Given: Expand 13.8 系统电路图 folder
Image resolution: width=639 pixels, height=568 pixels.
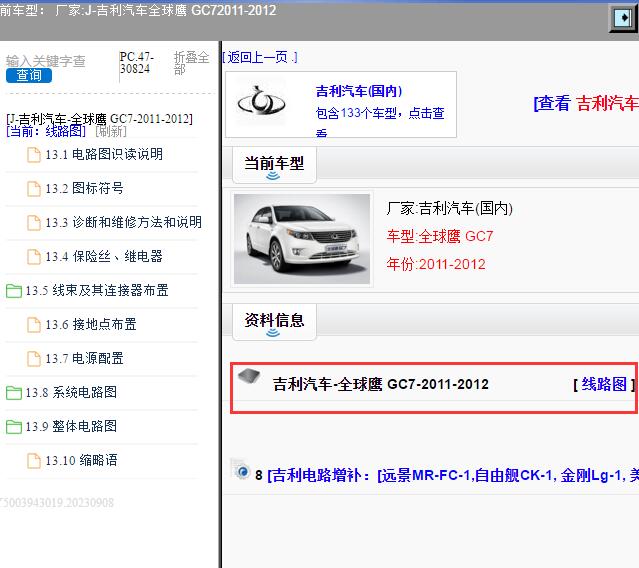Looking at the screenshot, I should point(71,392).
